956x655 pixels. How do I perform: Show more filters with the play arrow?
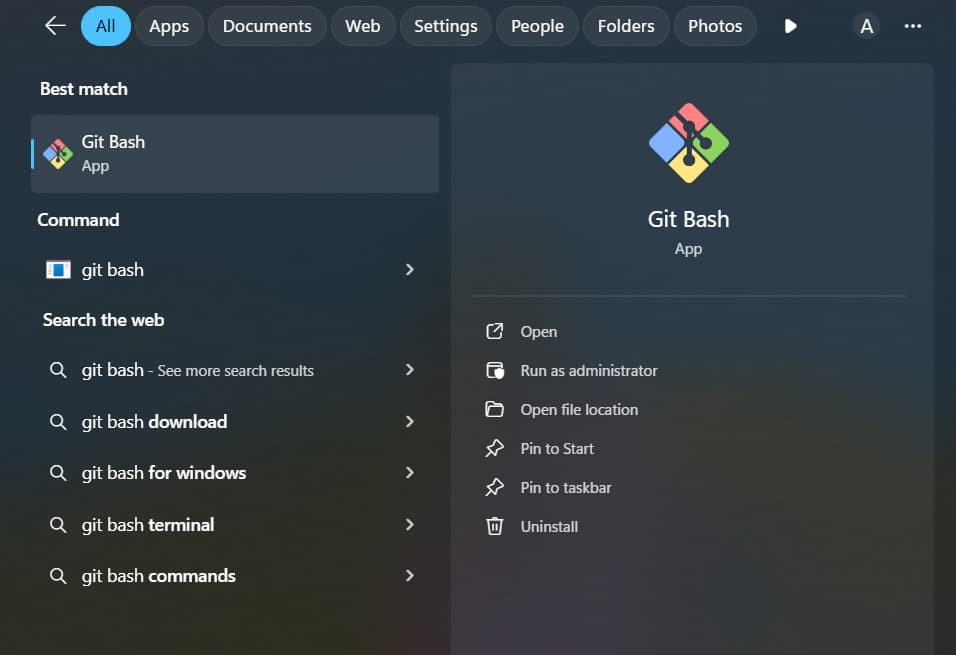point(790,26)
